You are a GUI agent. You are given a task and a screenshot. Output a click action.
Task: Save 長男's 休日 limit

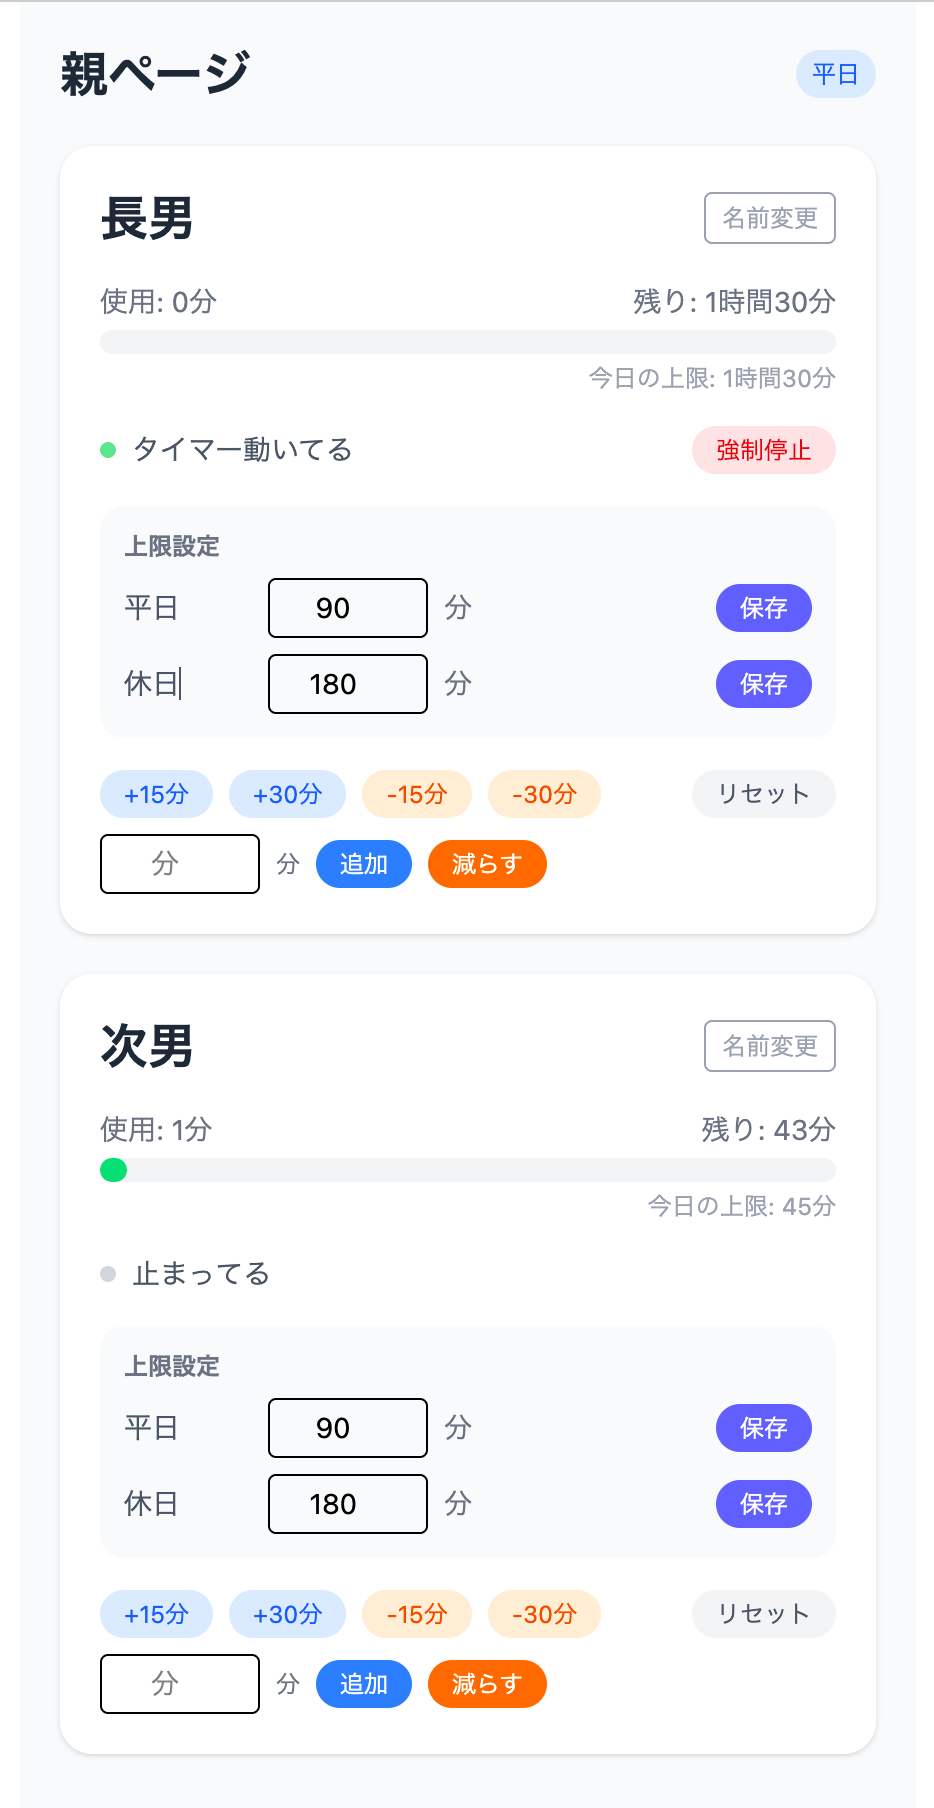point(764,684)
